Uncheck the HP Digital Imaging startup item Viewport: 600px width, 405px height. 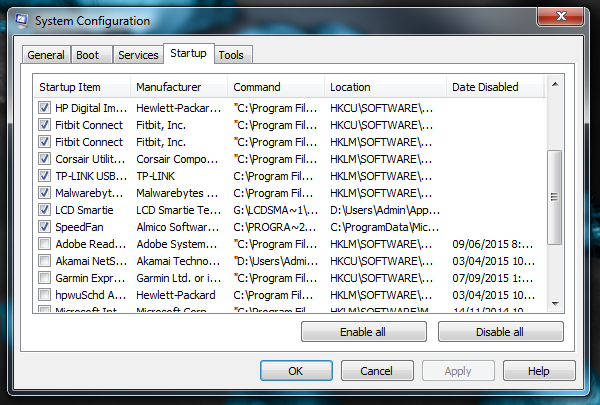click(x=44, y=108)
